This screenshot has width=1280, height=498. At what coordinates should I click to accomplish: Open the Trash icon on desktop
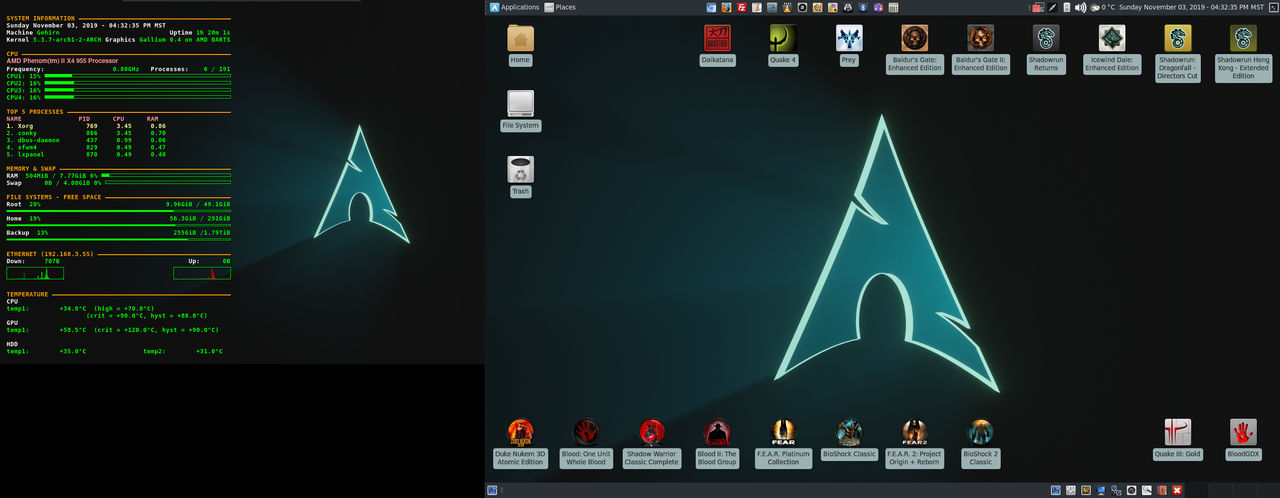tap(520, 169)
